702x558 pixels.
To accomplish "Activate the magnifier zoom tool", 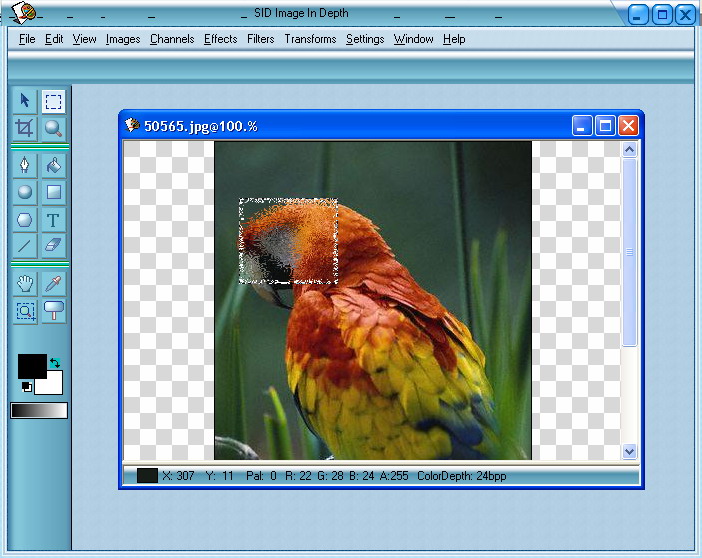I will tap(54, 128).
